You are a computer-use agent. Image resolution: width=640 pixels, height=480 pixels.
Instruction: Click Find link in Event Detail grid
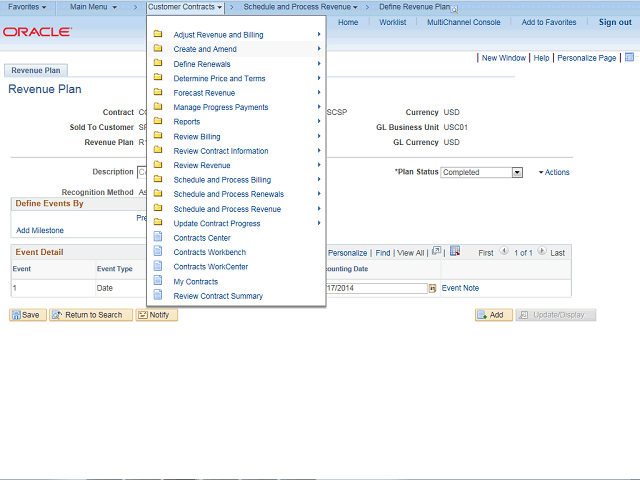coord(382,253)
